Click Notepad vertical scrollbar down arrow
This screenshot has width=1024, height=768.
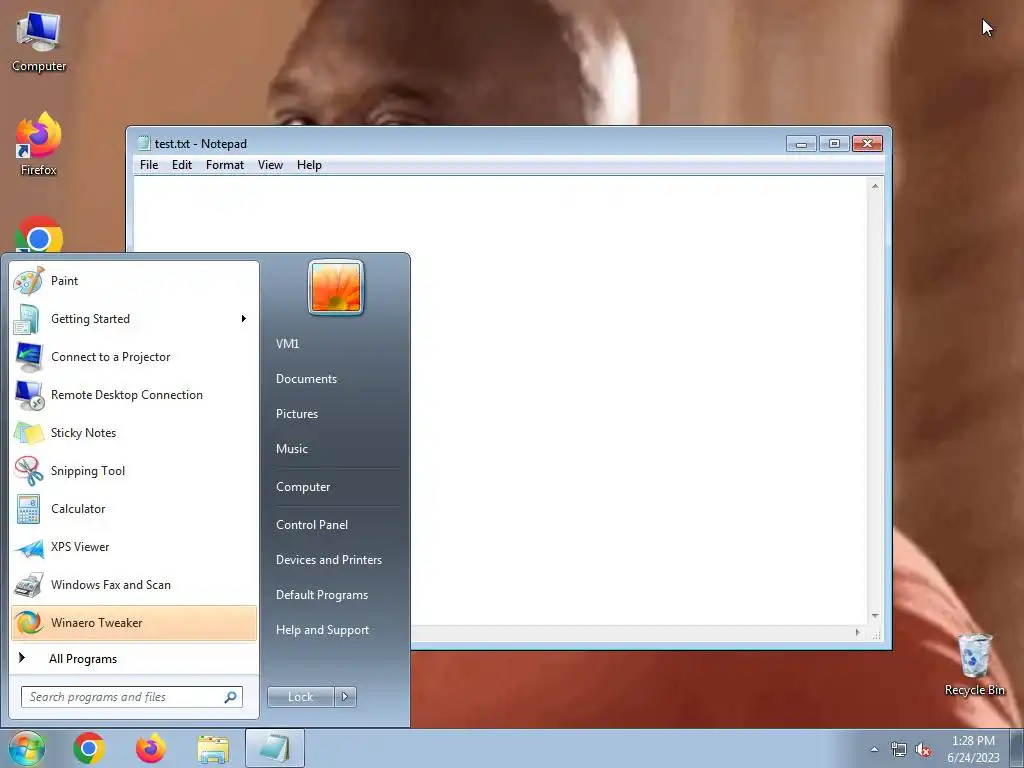point(875,616)
